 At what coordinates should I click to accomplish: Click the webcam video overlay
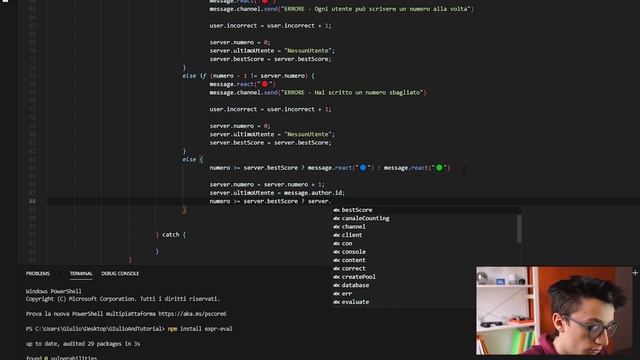(554, 311)
